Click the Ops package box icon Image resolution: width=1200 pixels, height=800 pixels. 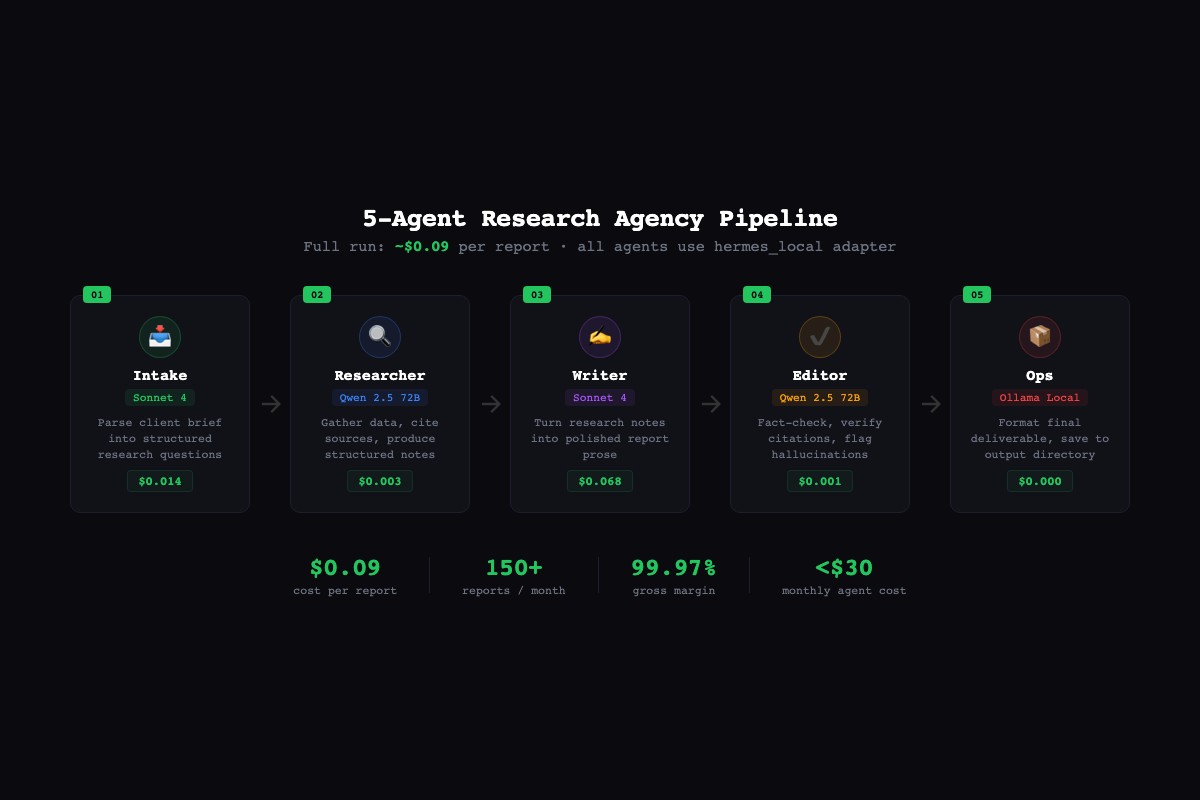click(x=1040, y=337)
